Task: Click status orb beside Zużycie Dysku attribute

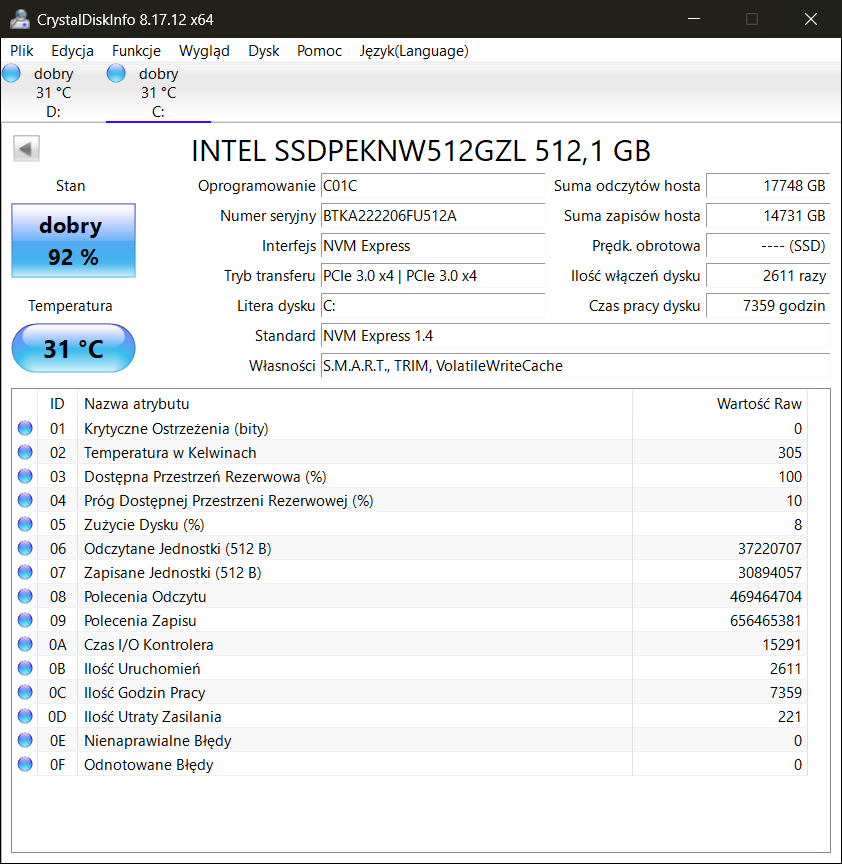Action: [x=25, y=525]
